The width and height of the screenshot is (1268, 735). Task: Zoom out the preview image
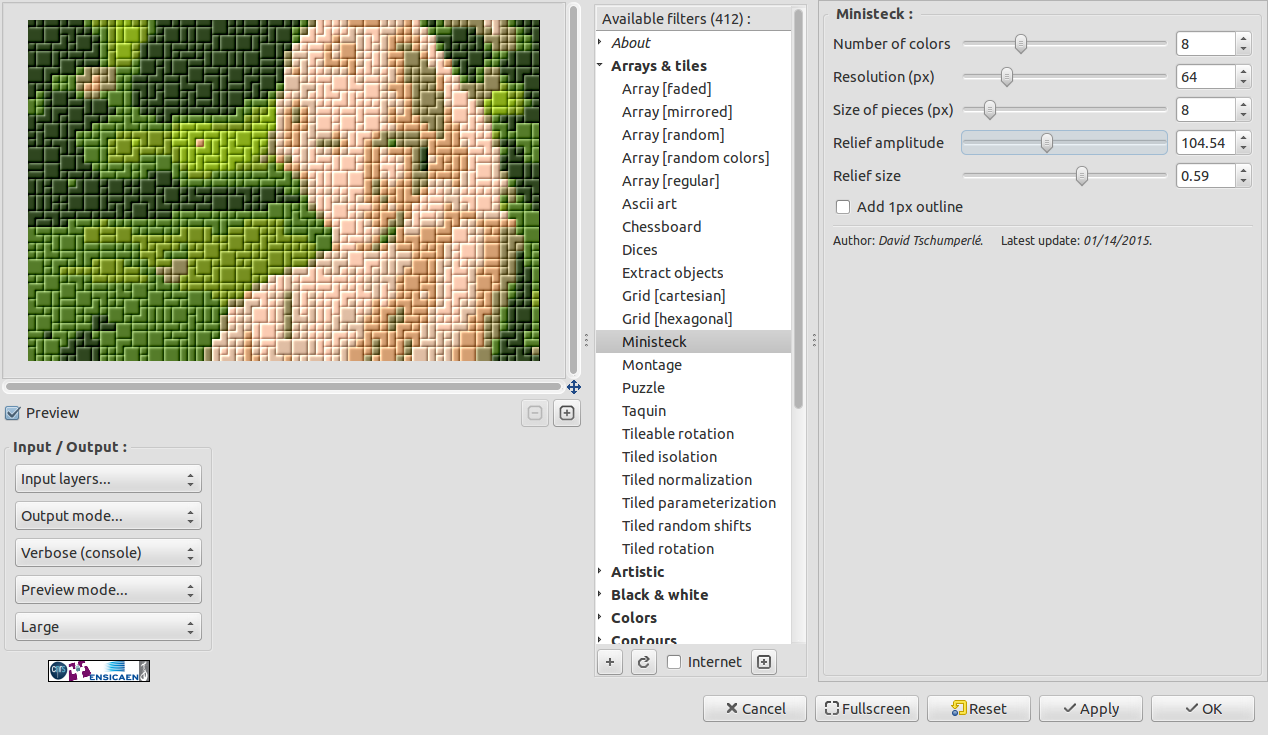[536, 413]
